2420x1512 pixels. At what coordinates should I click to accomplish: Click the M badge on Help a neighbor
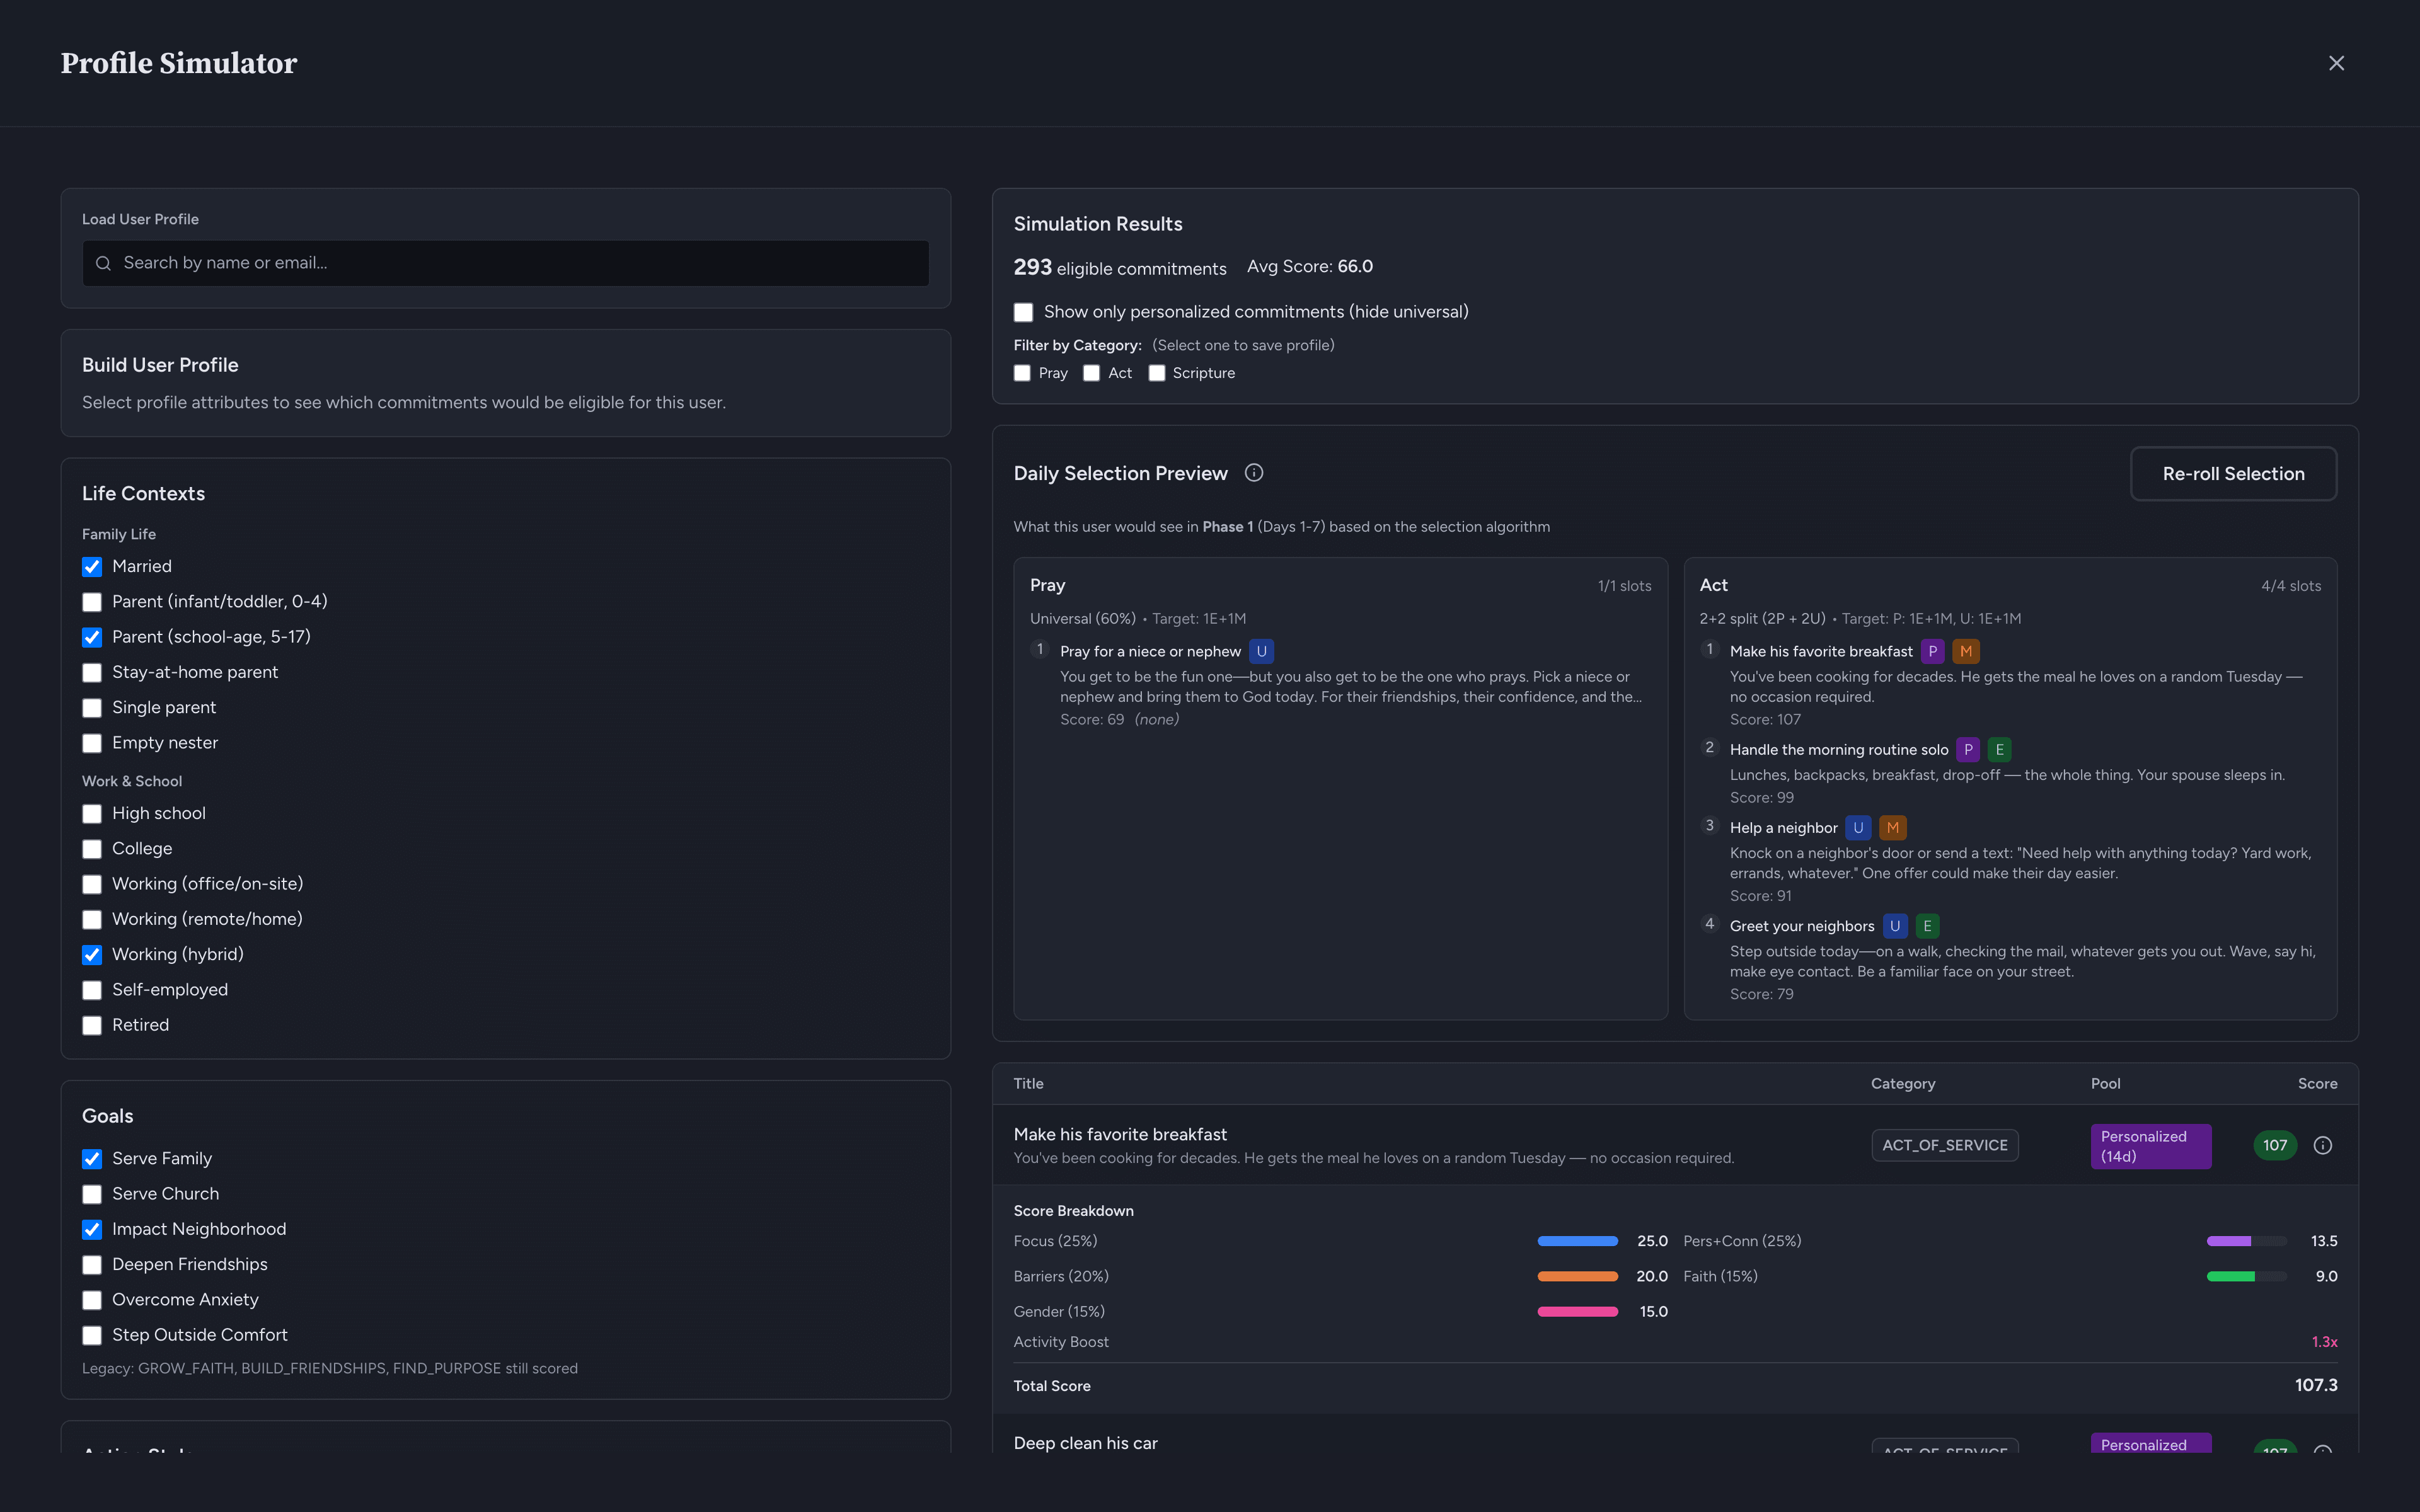pyautogui.click(x=1893, y=828)
